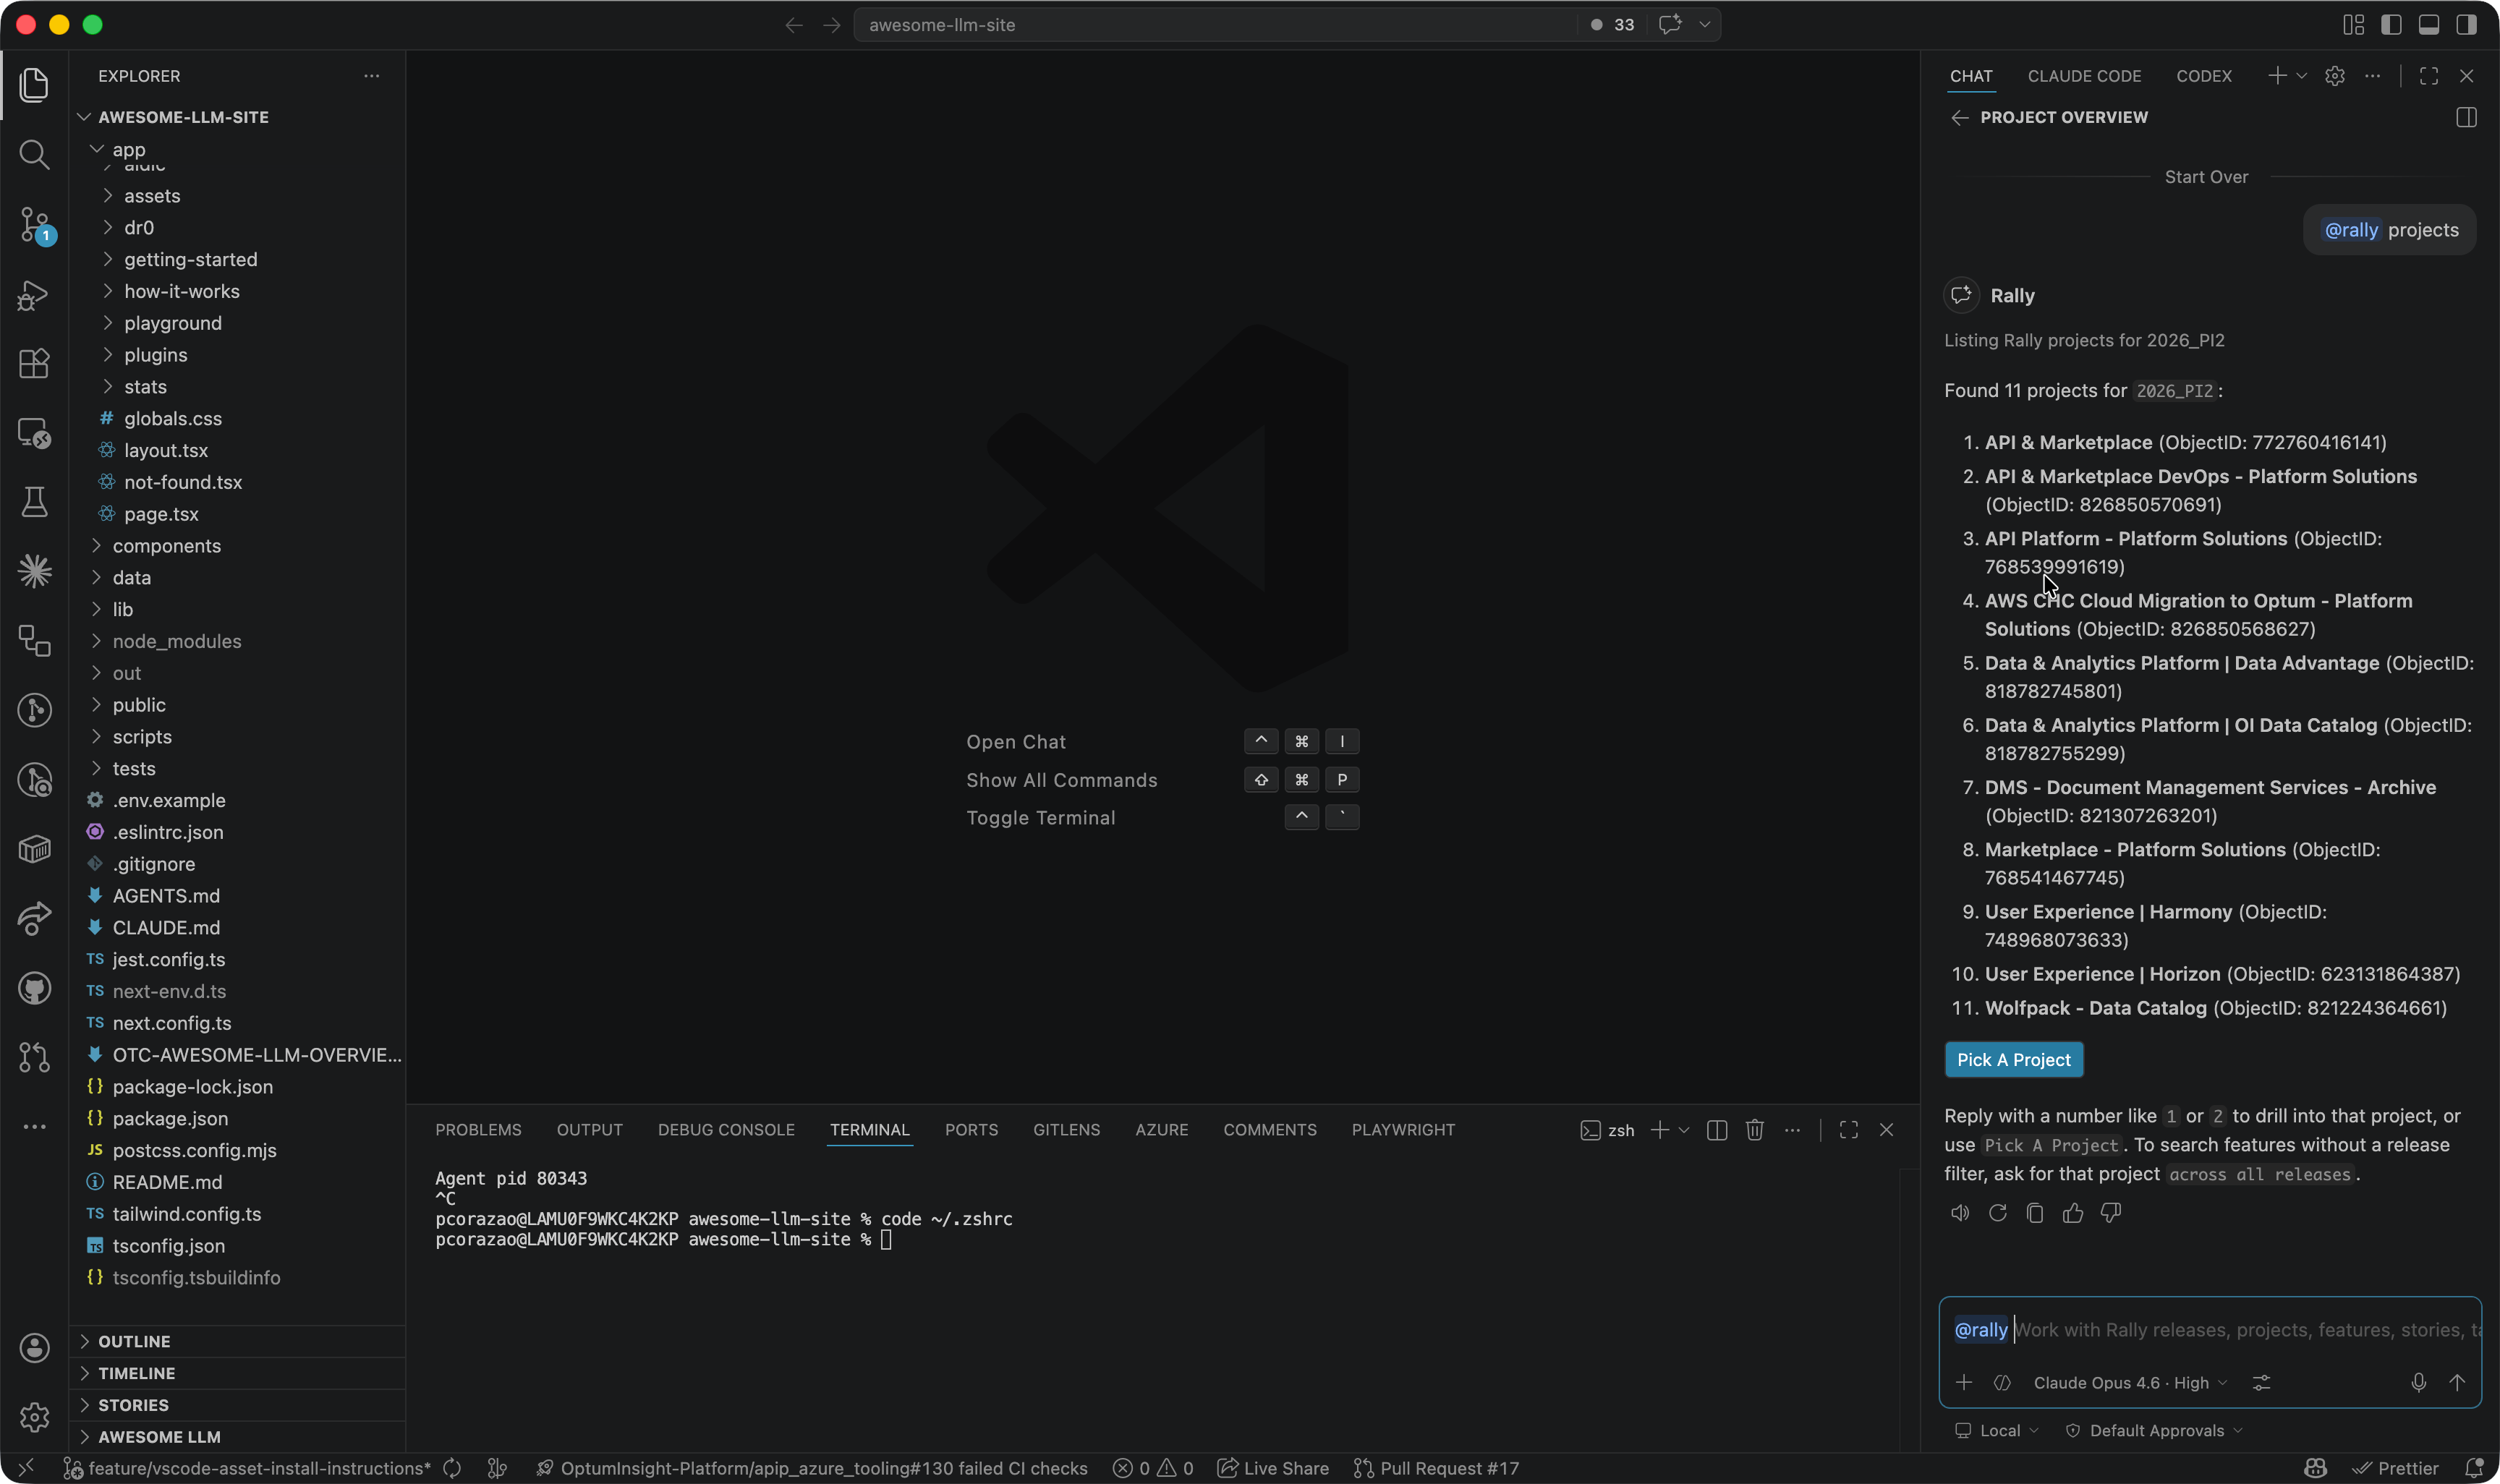Kill the terminal with trash icon
Image resolution: width=2500 pixels, height=1484 pixels.
point(1754,1130)
